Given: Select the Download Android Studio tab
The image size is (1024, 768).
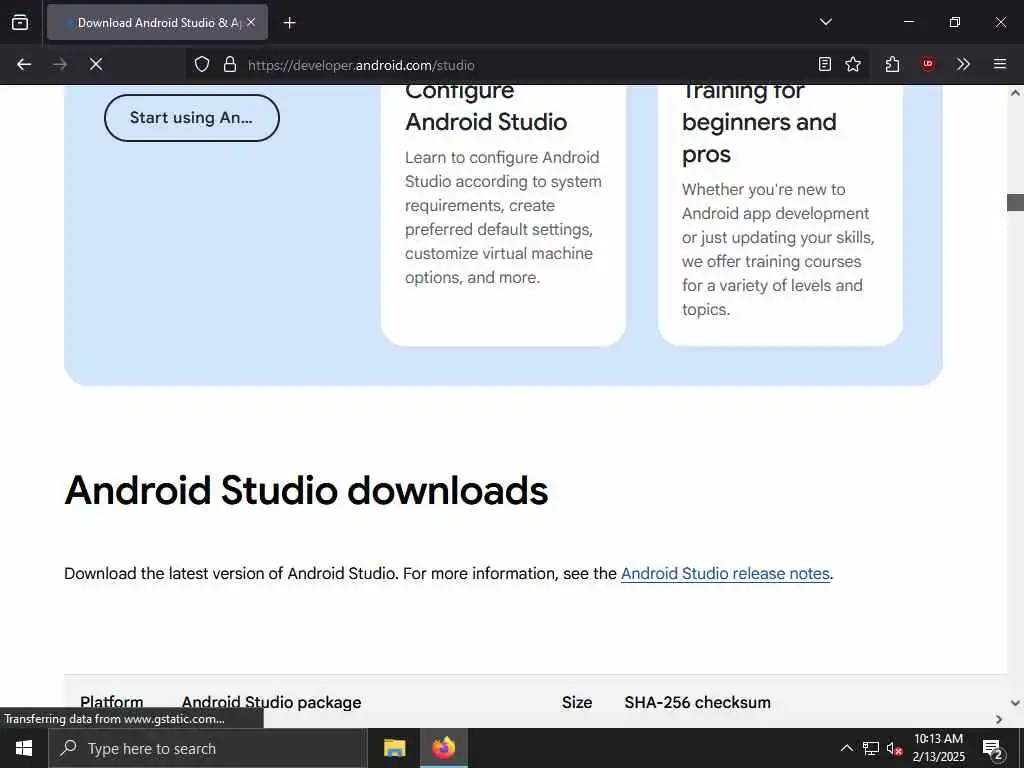Looking at the screenshot, I should pos(157,22).
